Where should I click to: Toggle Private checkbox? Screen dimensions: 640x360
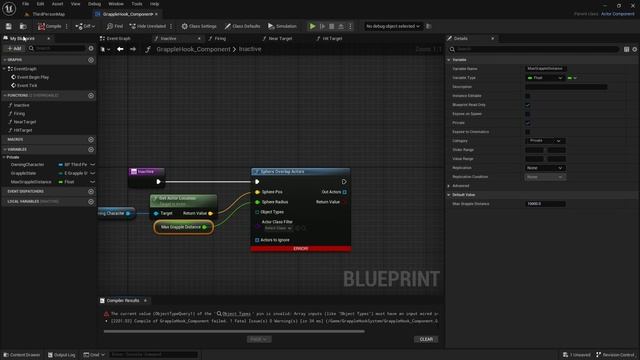(x=527, y=123)
